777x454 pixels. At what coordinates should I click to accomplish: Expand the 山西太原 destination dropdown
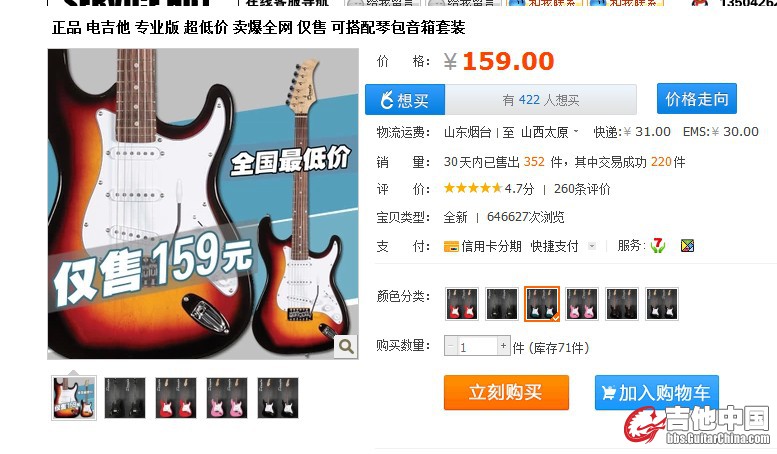click(576, 132)
